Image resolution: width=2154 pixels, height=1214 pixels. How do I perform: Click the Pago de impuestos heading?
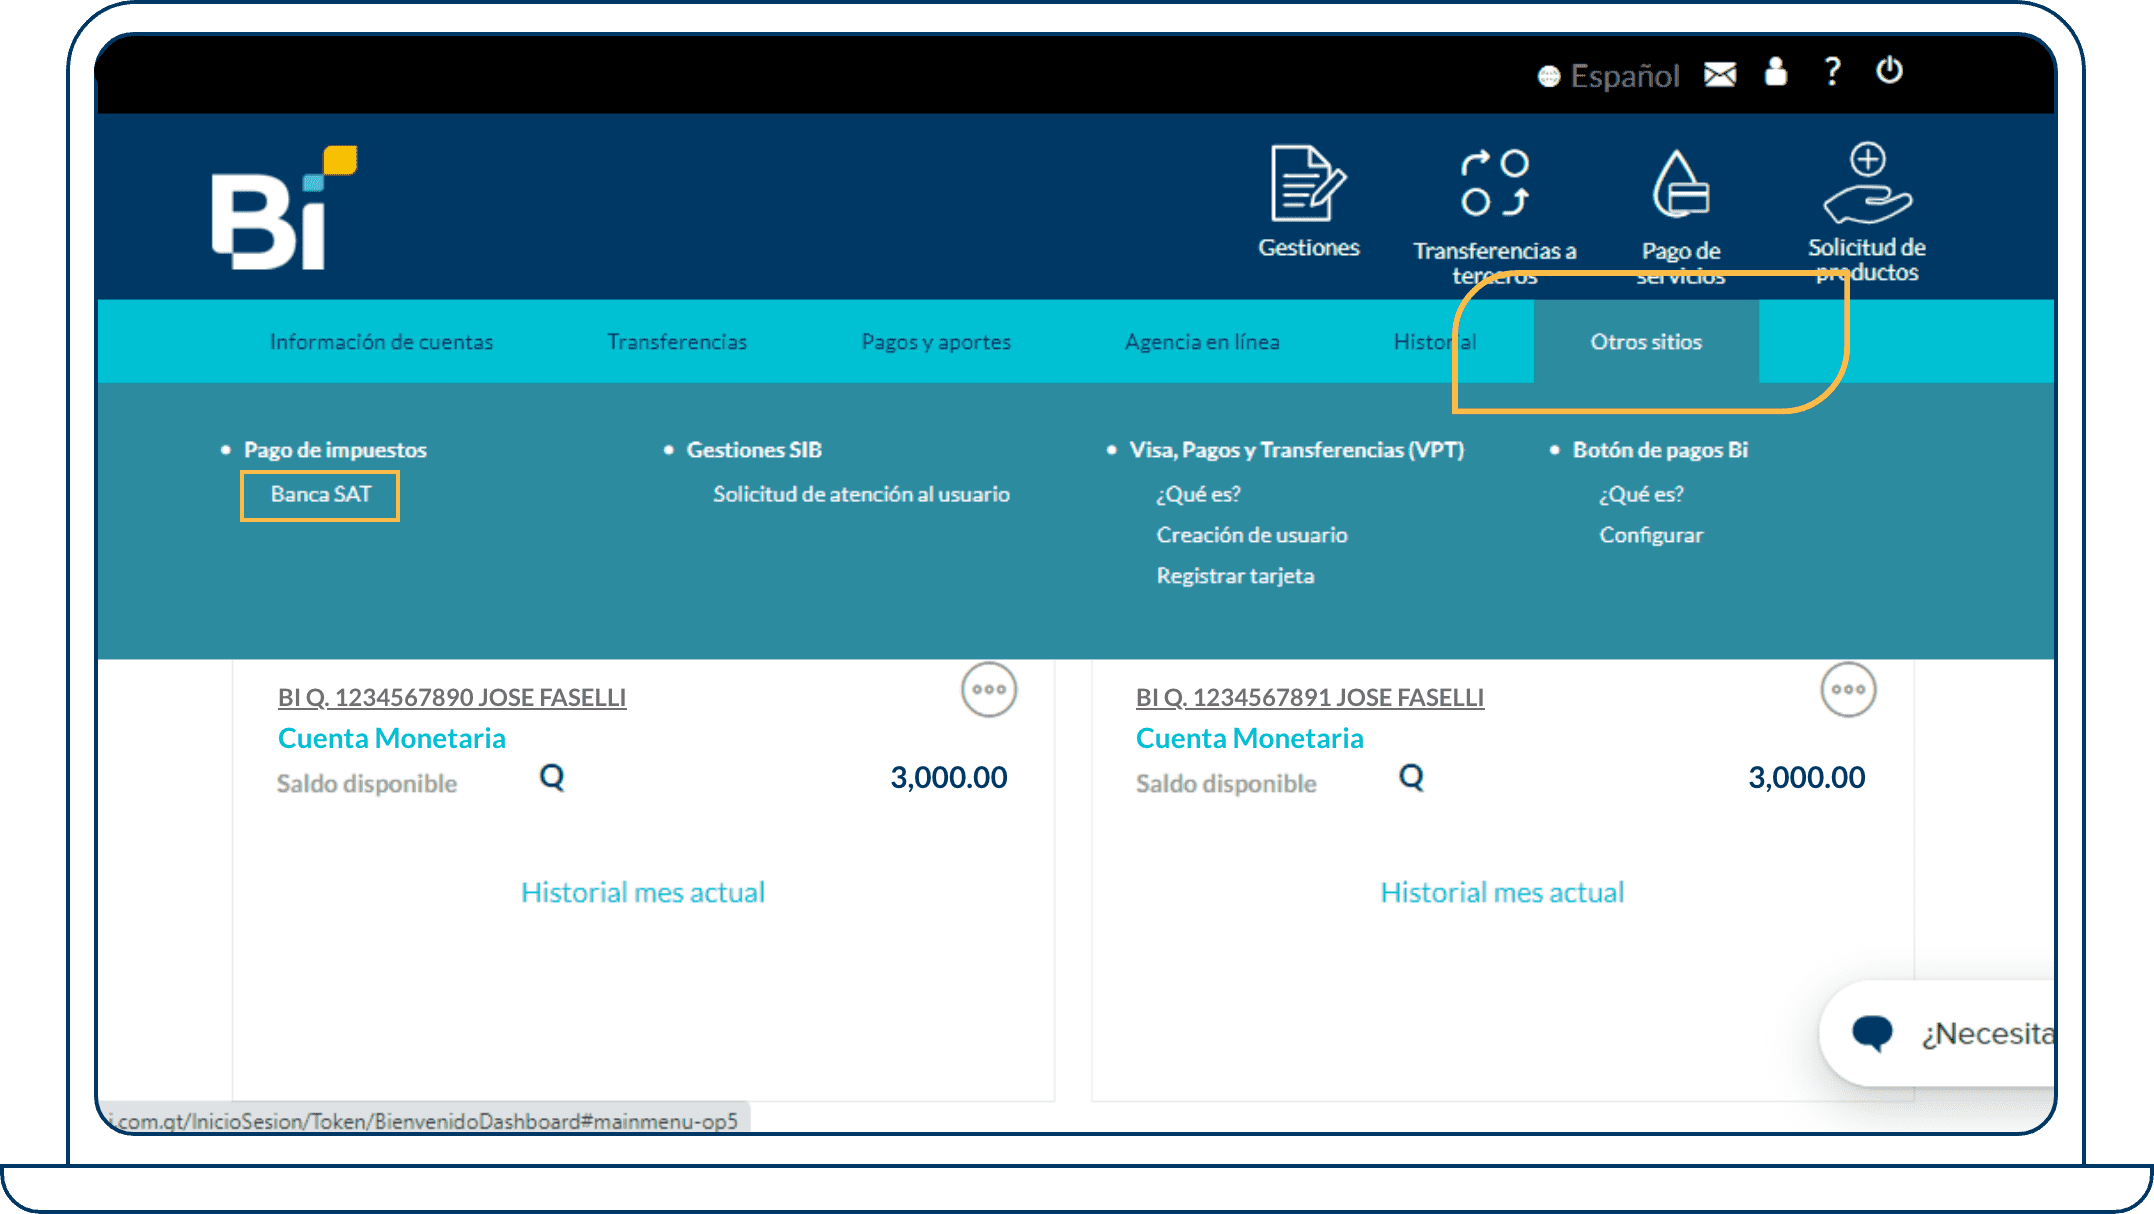click(x=335, y=451)
